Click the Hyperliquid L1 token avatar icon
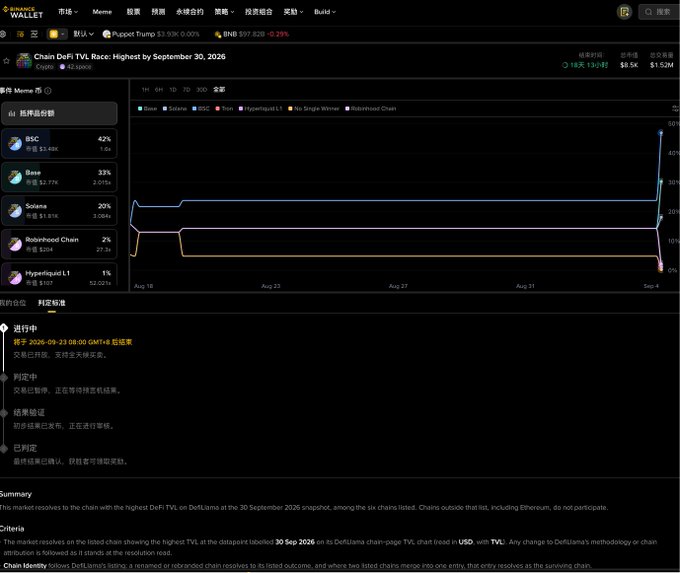The height and width of the screenshot is (573, 680). (x=15, y=278)
